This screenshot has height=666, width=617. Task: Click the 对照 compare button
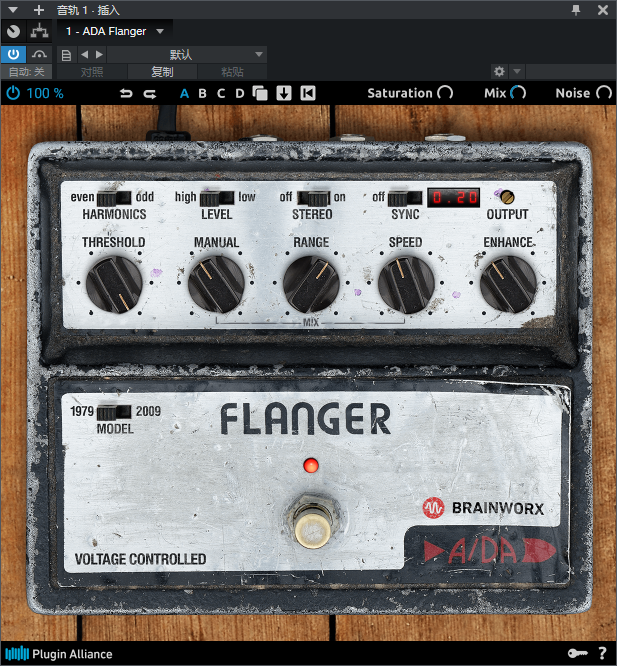tap(92, 72)
